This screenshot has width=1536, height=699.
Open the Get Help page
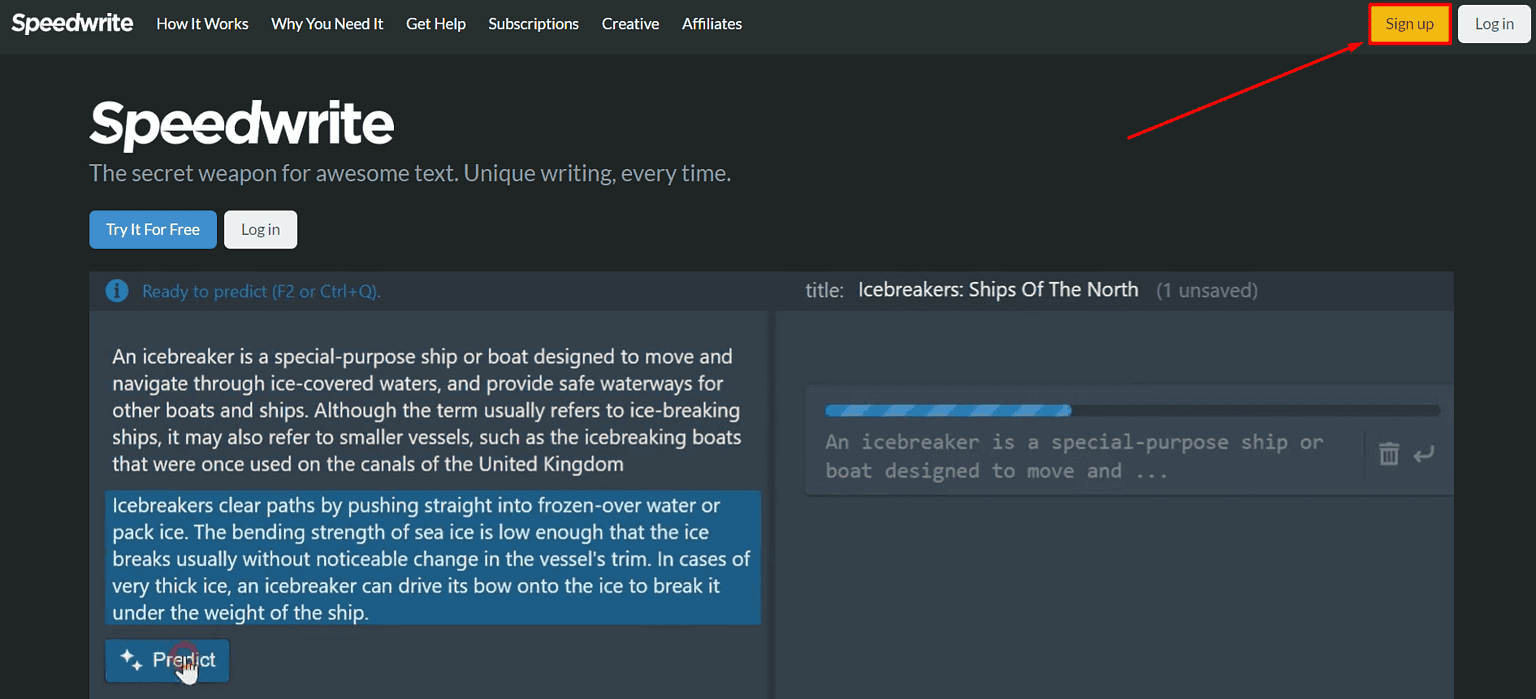[x=436, y=23]
